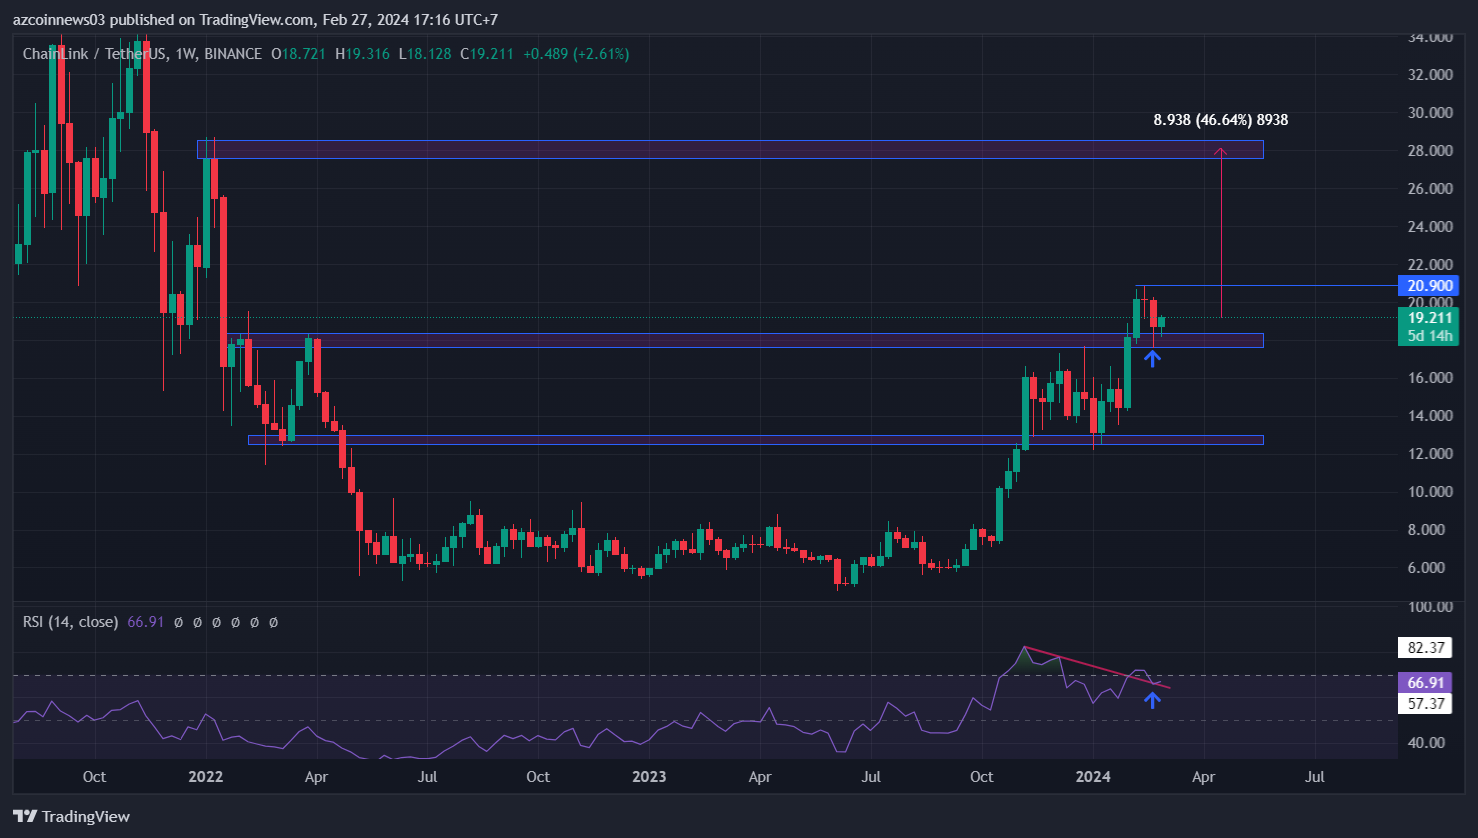Click the TradingView logo in the bottom corner

71,816
